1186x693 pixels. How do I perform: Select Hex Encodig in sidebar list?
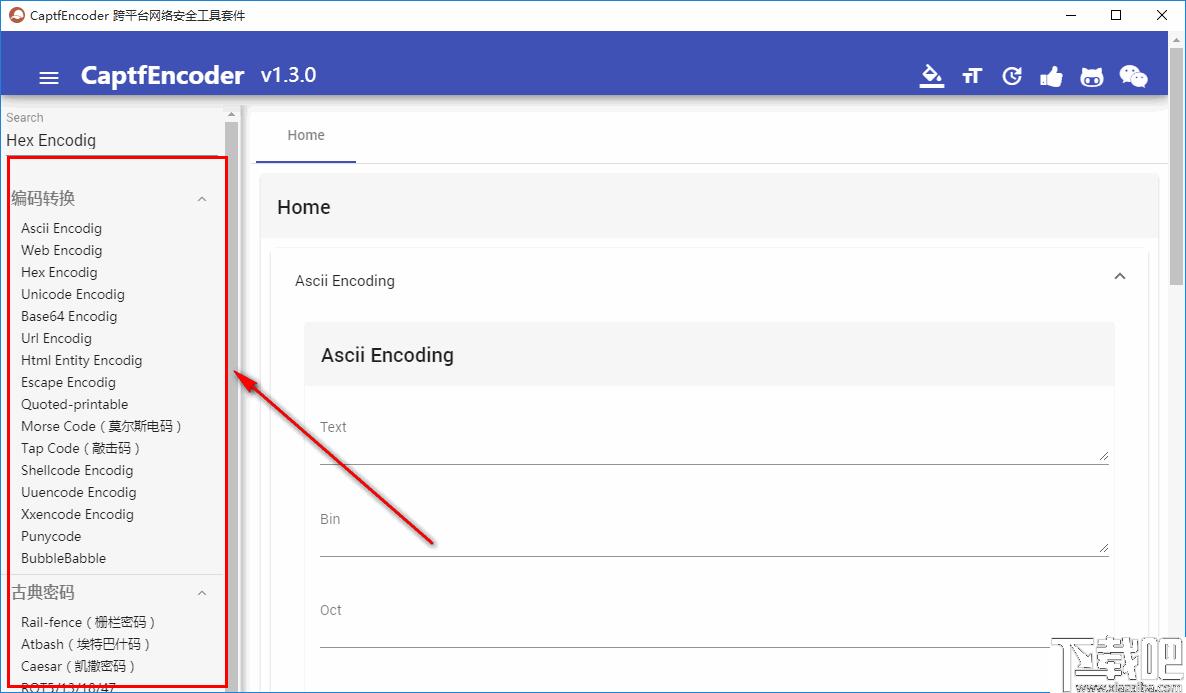(59, 272)
